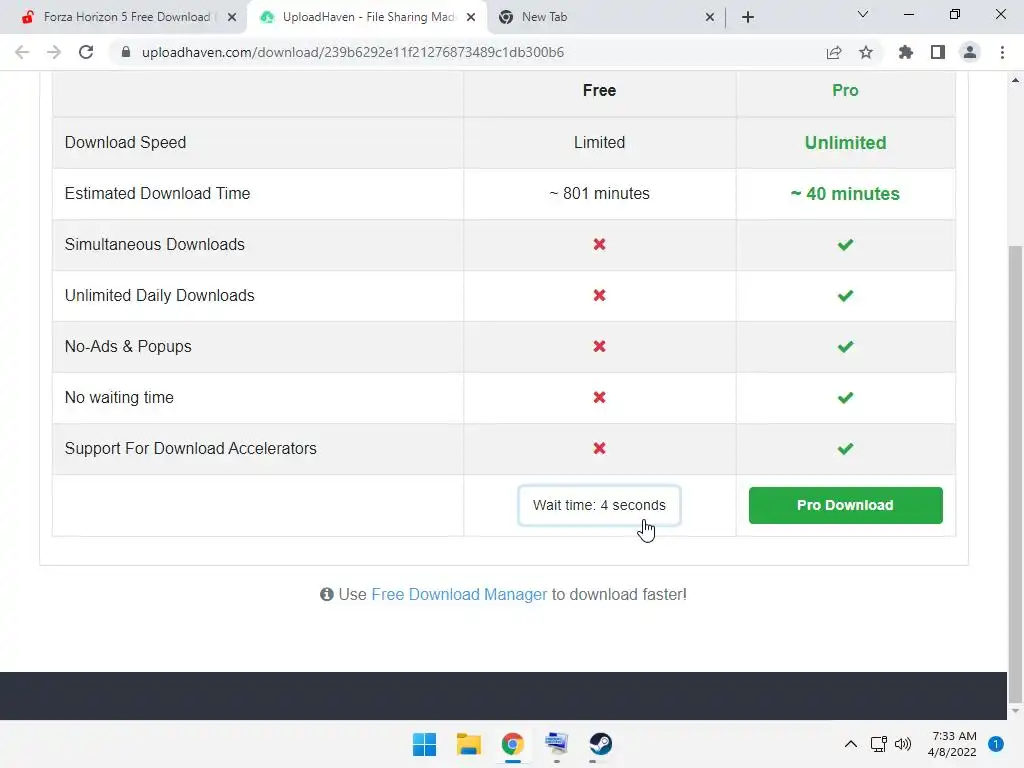
Task: Click the Pro Download button
Action: [845, 505]
